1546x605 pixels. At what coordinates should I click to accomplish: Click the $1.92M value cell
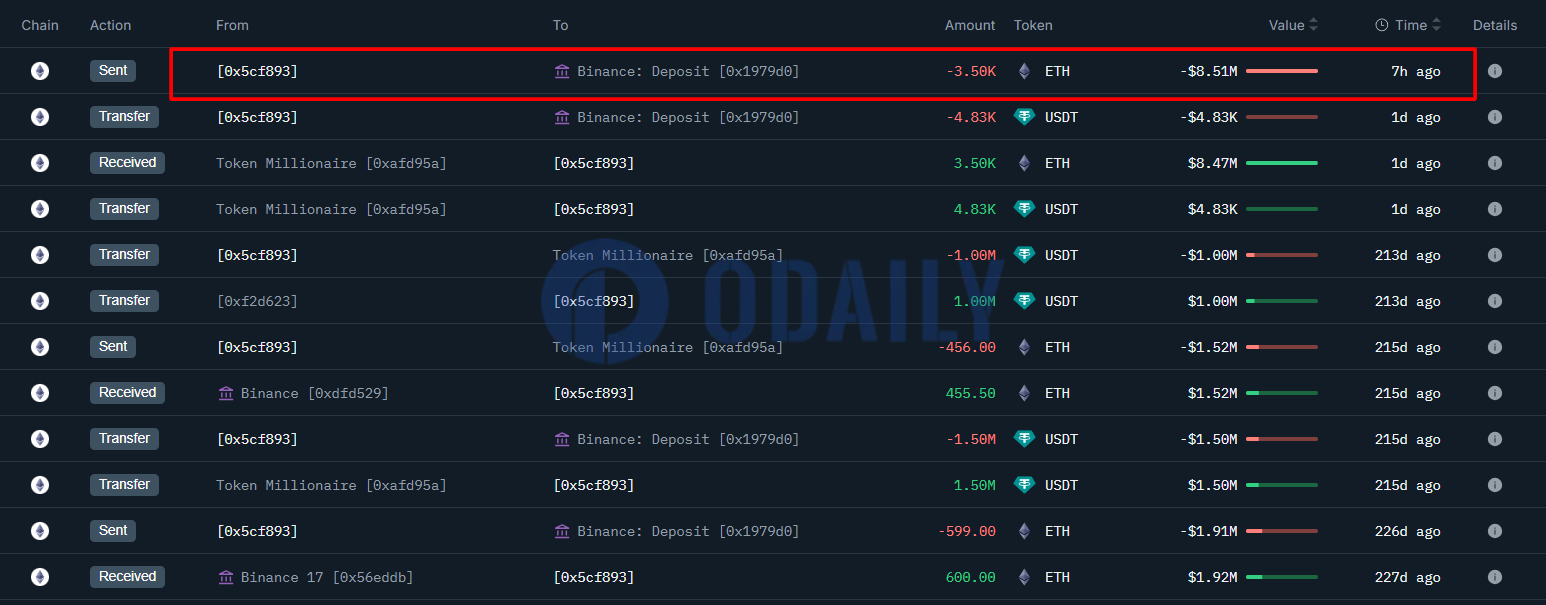(1212, 577)
